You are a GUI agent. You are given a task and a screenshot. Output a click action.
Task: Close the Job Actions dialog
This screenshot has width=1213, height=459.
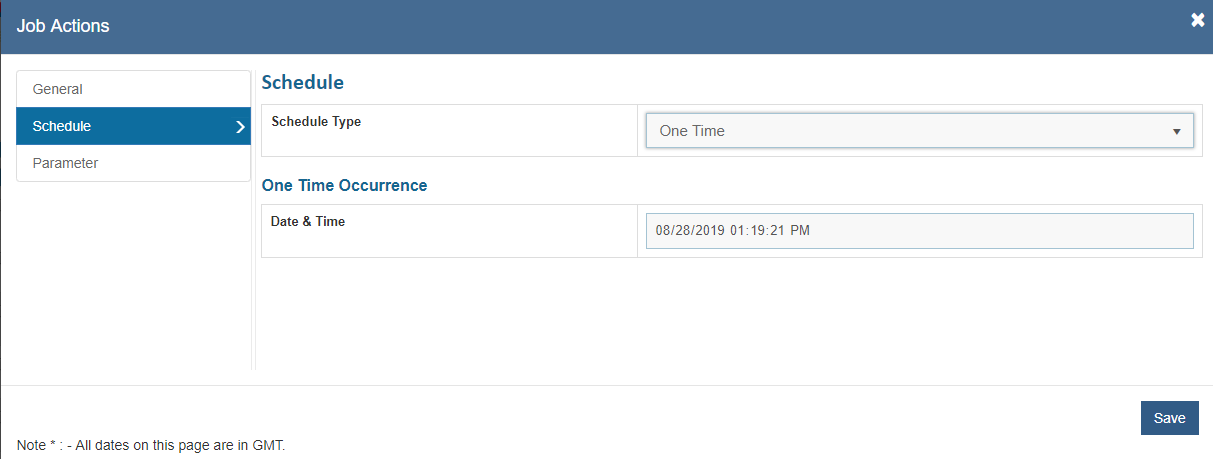tap(1197, 20)
